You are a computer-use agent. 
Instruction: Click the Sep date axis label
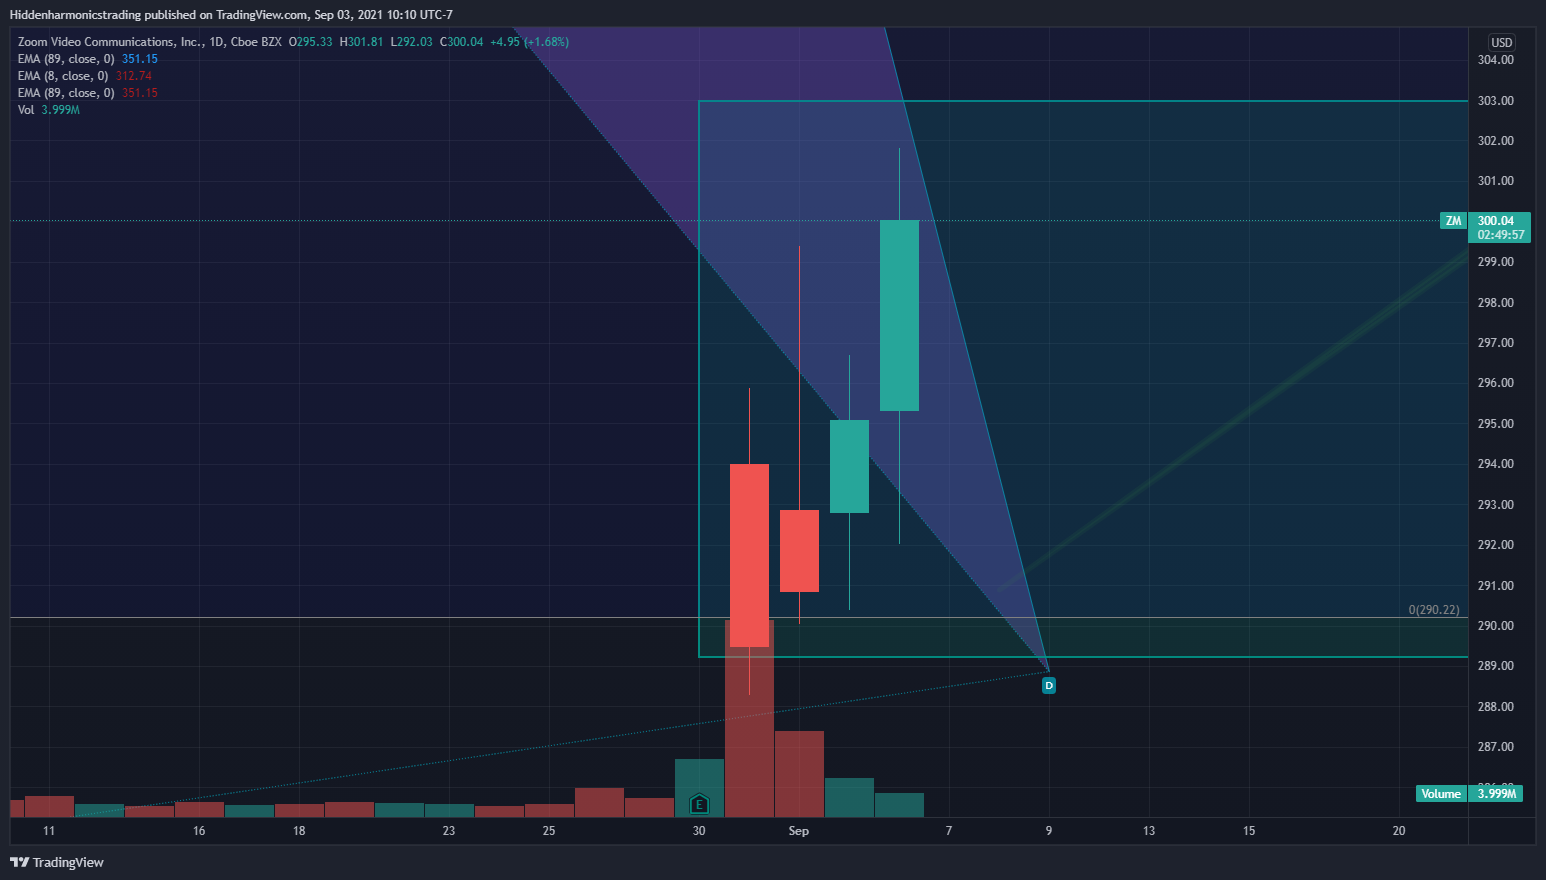pyautogui.click(x=799, y=831)
